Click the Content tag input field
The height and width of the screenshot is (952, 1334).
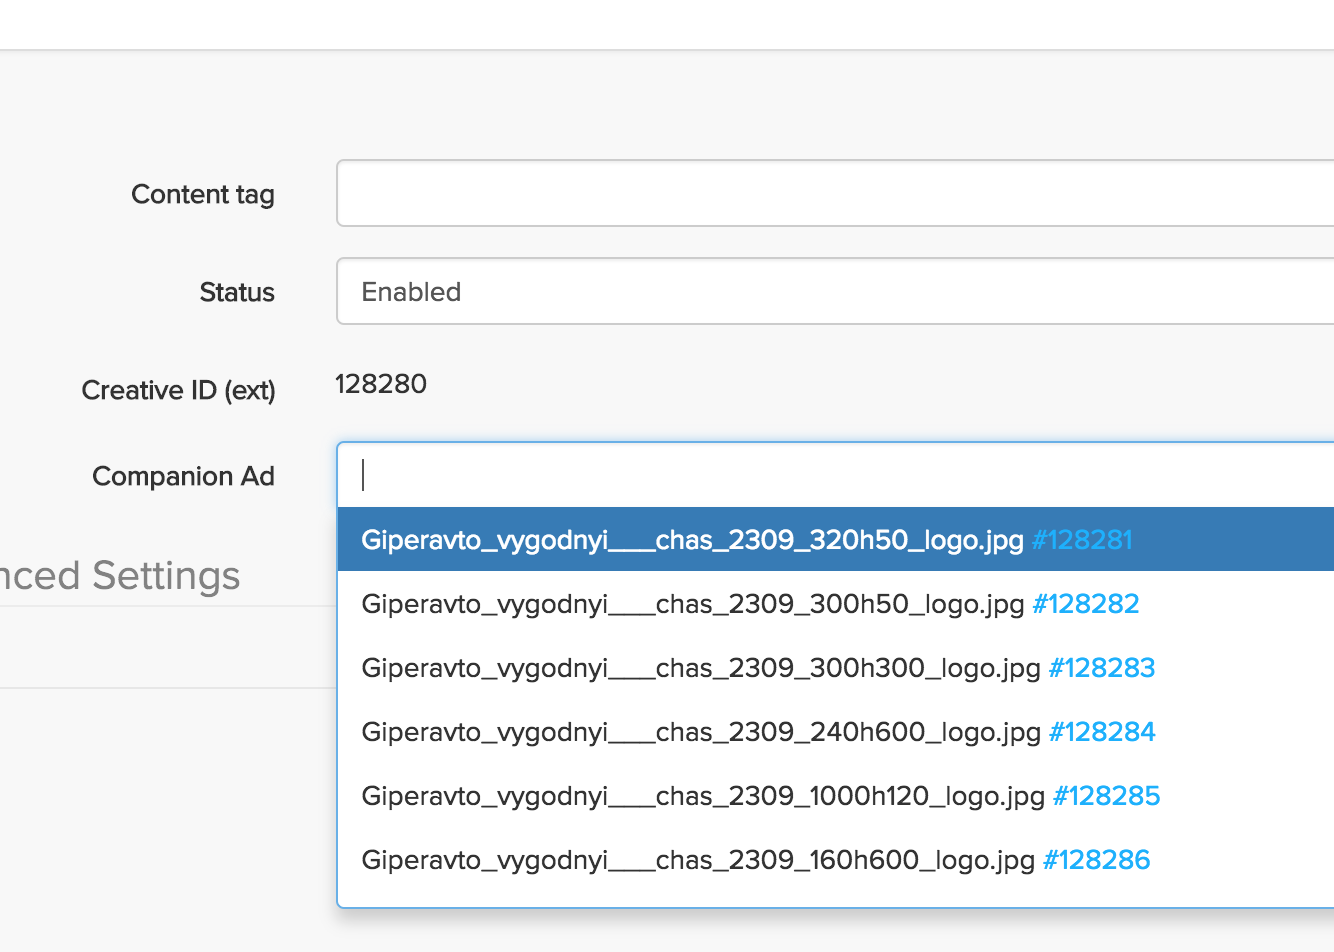point(835,193)
